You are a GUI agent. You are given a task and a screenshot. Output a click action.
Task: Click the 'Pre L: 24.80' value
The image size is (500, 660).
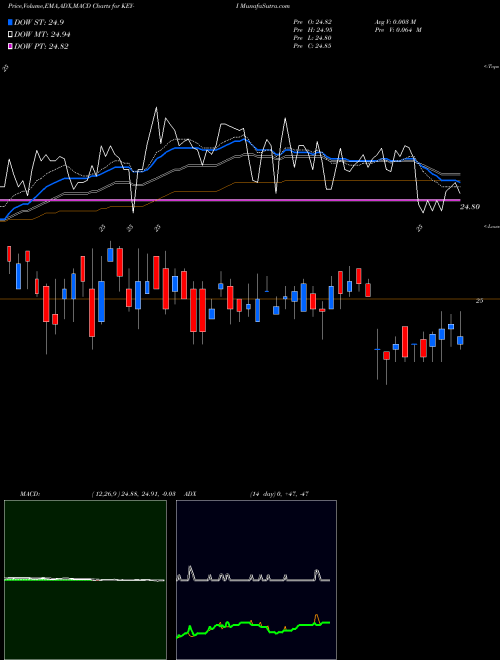[x=312, y=38]
